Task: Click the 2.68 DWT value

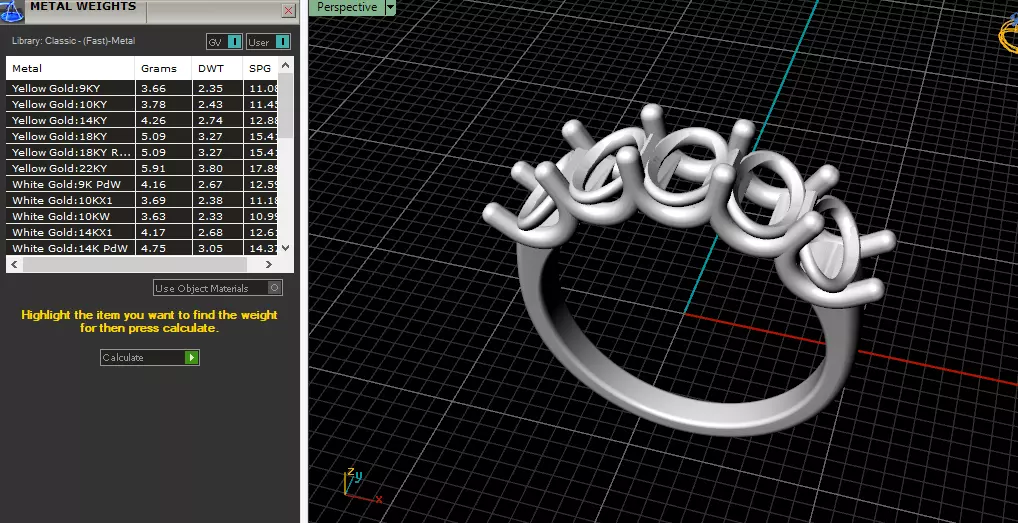Action: 210,232
